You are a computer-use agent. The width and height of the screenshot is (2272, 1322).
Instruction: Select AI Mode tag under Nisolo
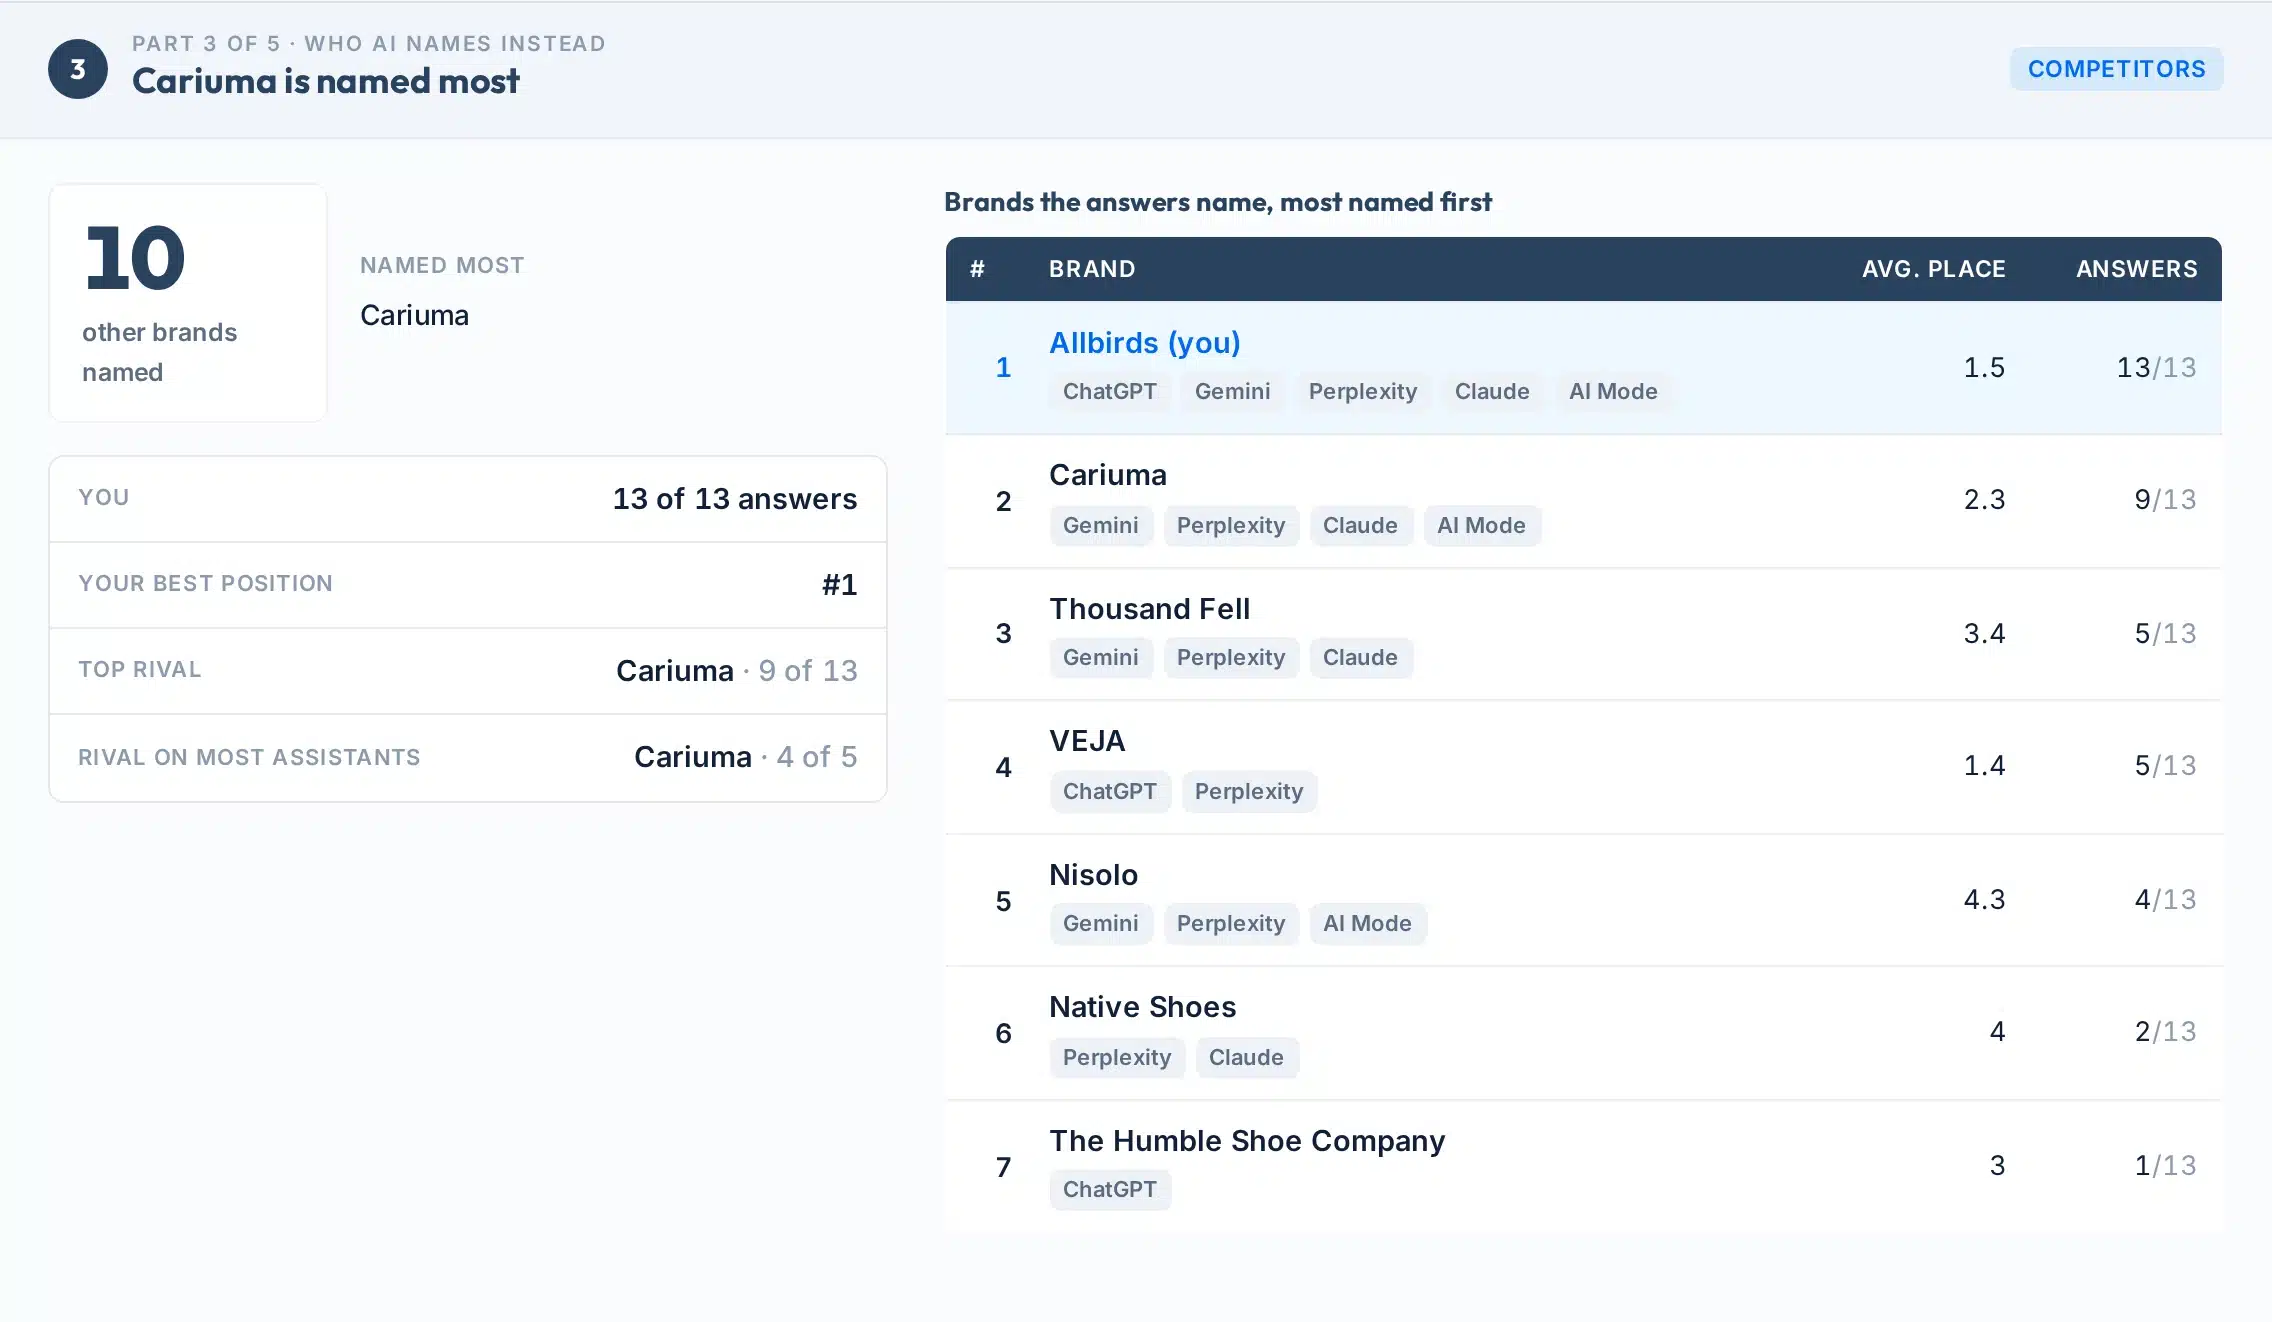coord(1367,924)
